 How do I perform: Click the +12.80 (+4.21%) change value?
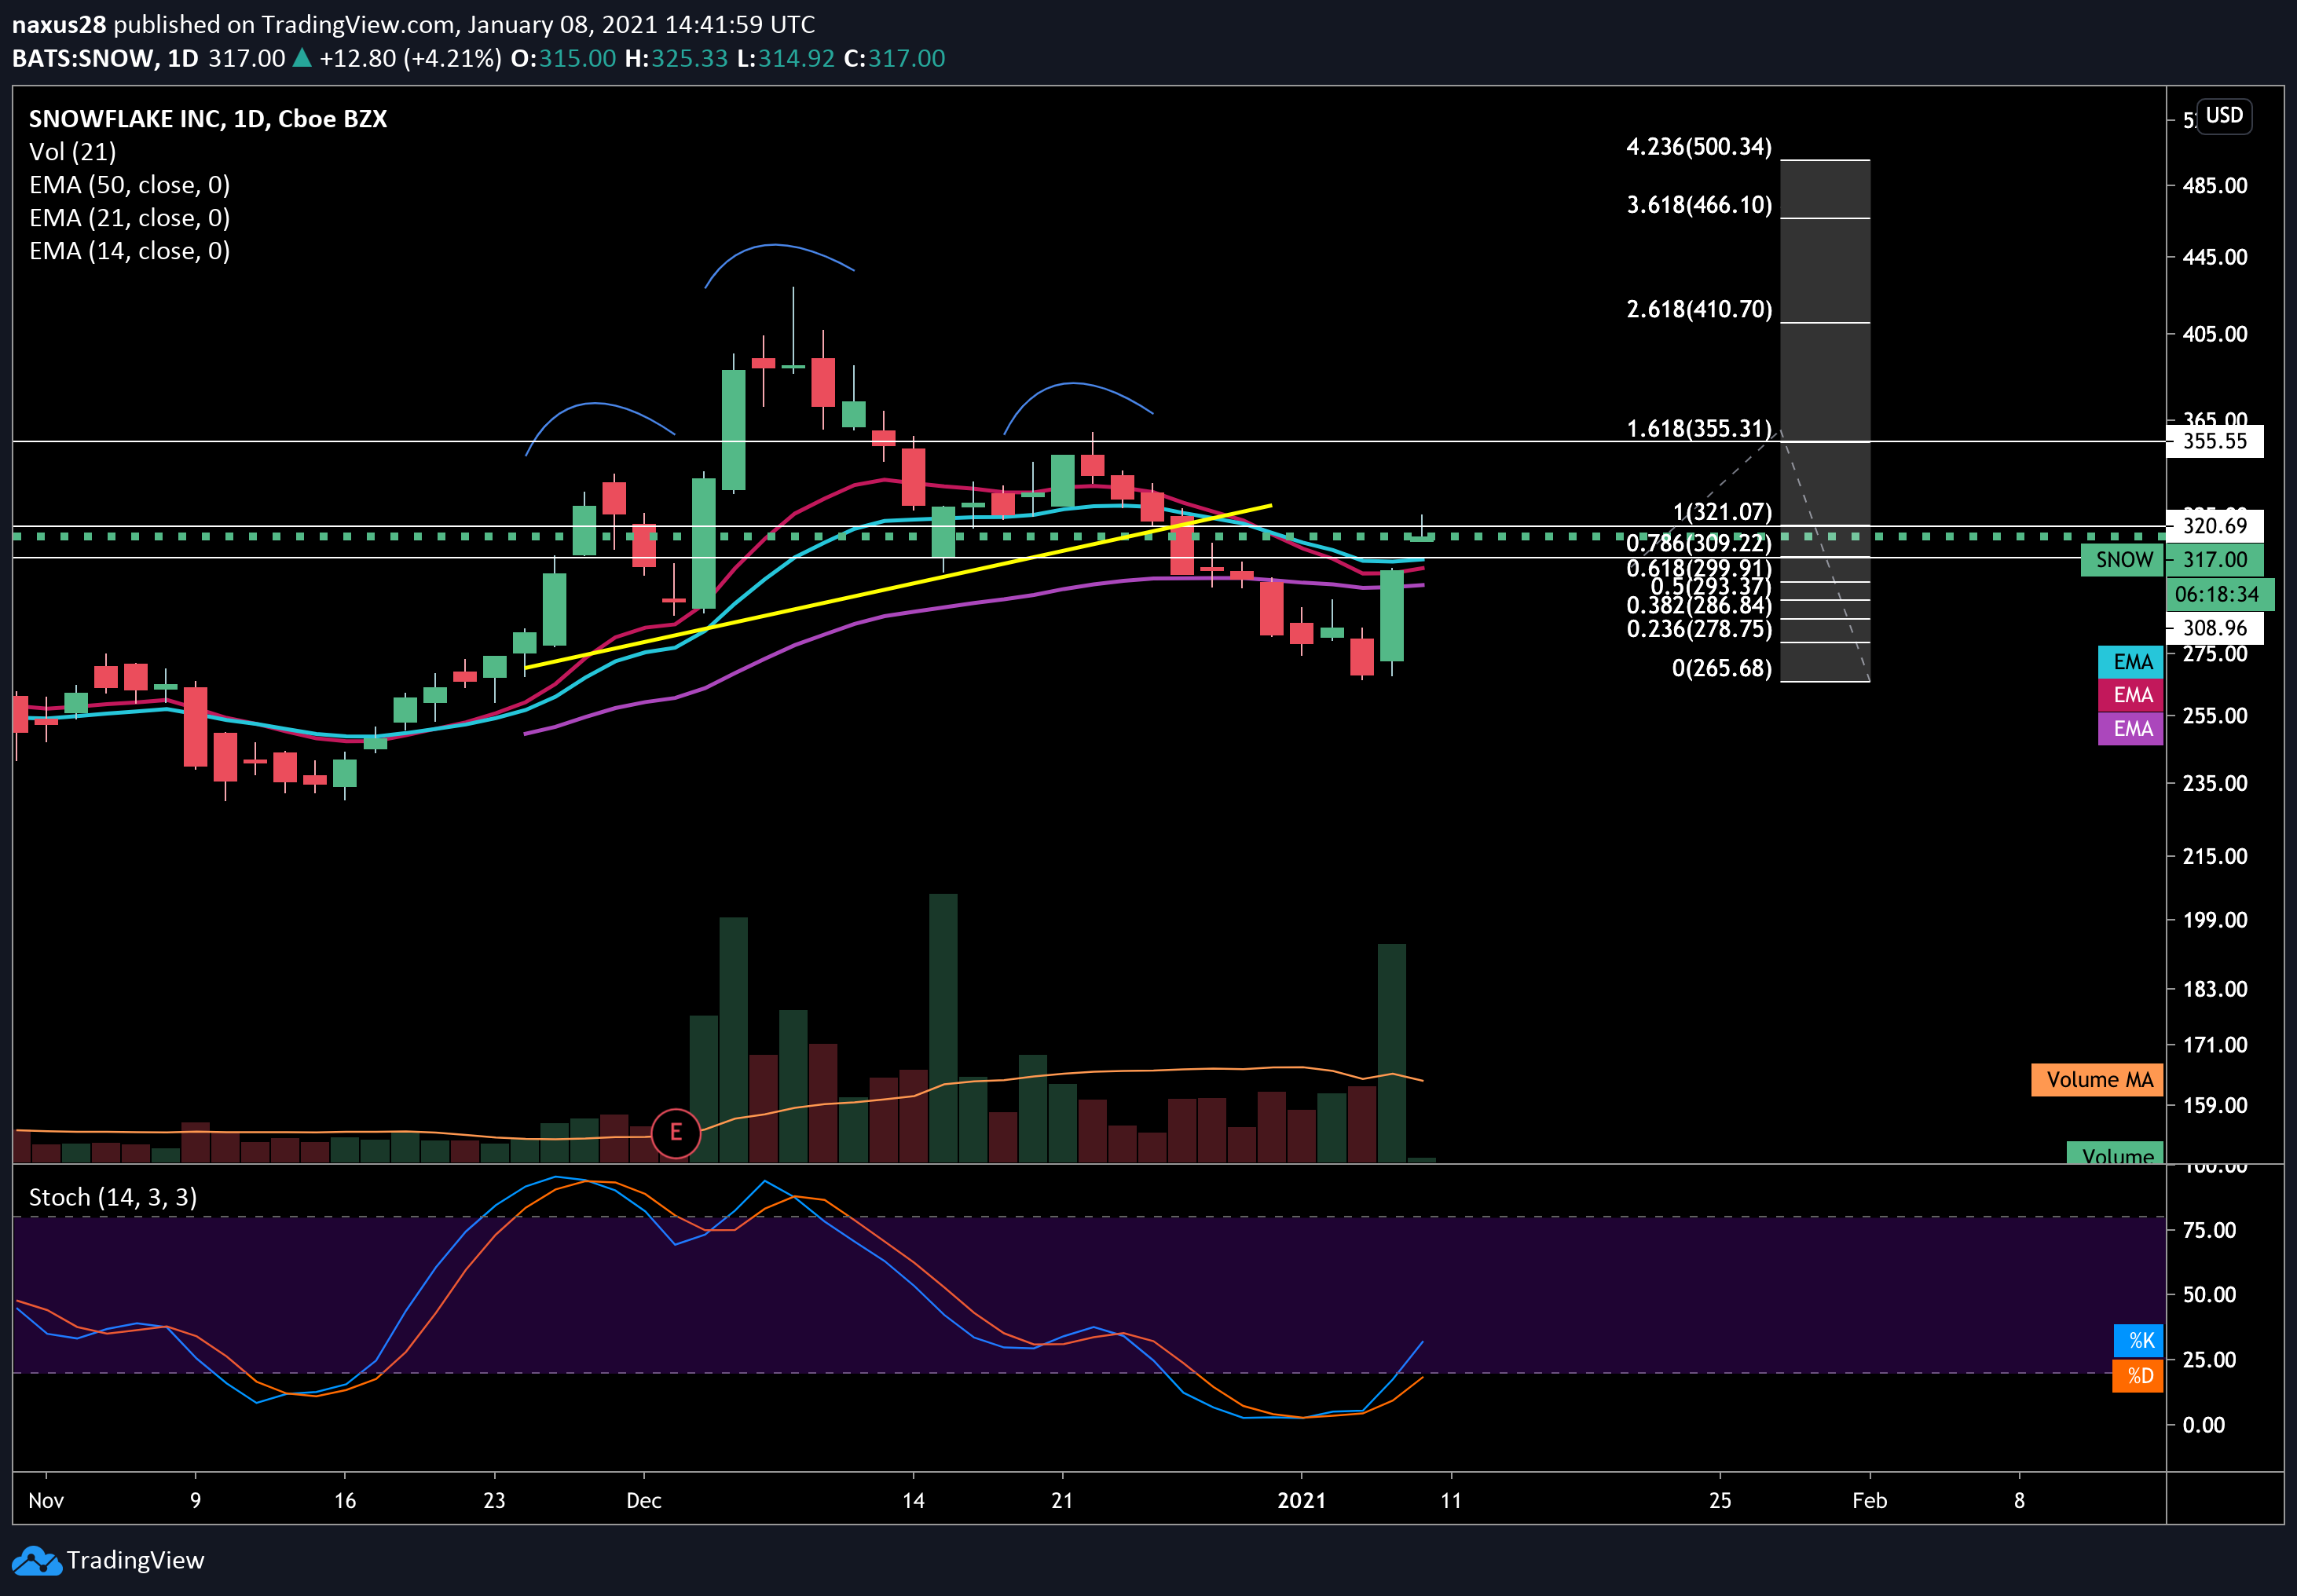click(411, 58)
